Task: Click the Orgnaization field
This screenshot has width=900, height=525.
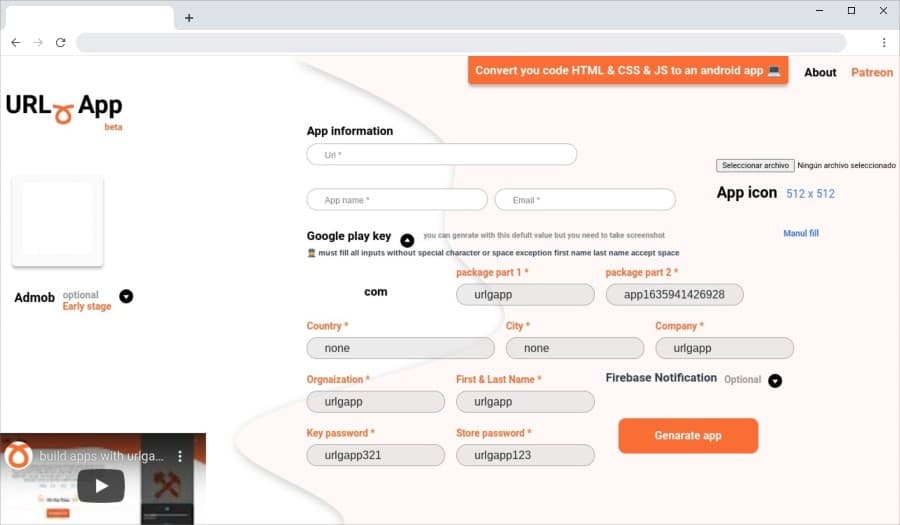Action: coord(375,402)
